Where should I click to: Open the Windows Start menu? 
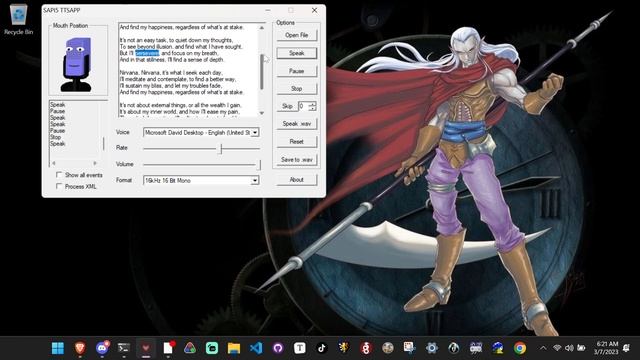point(58,348)
